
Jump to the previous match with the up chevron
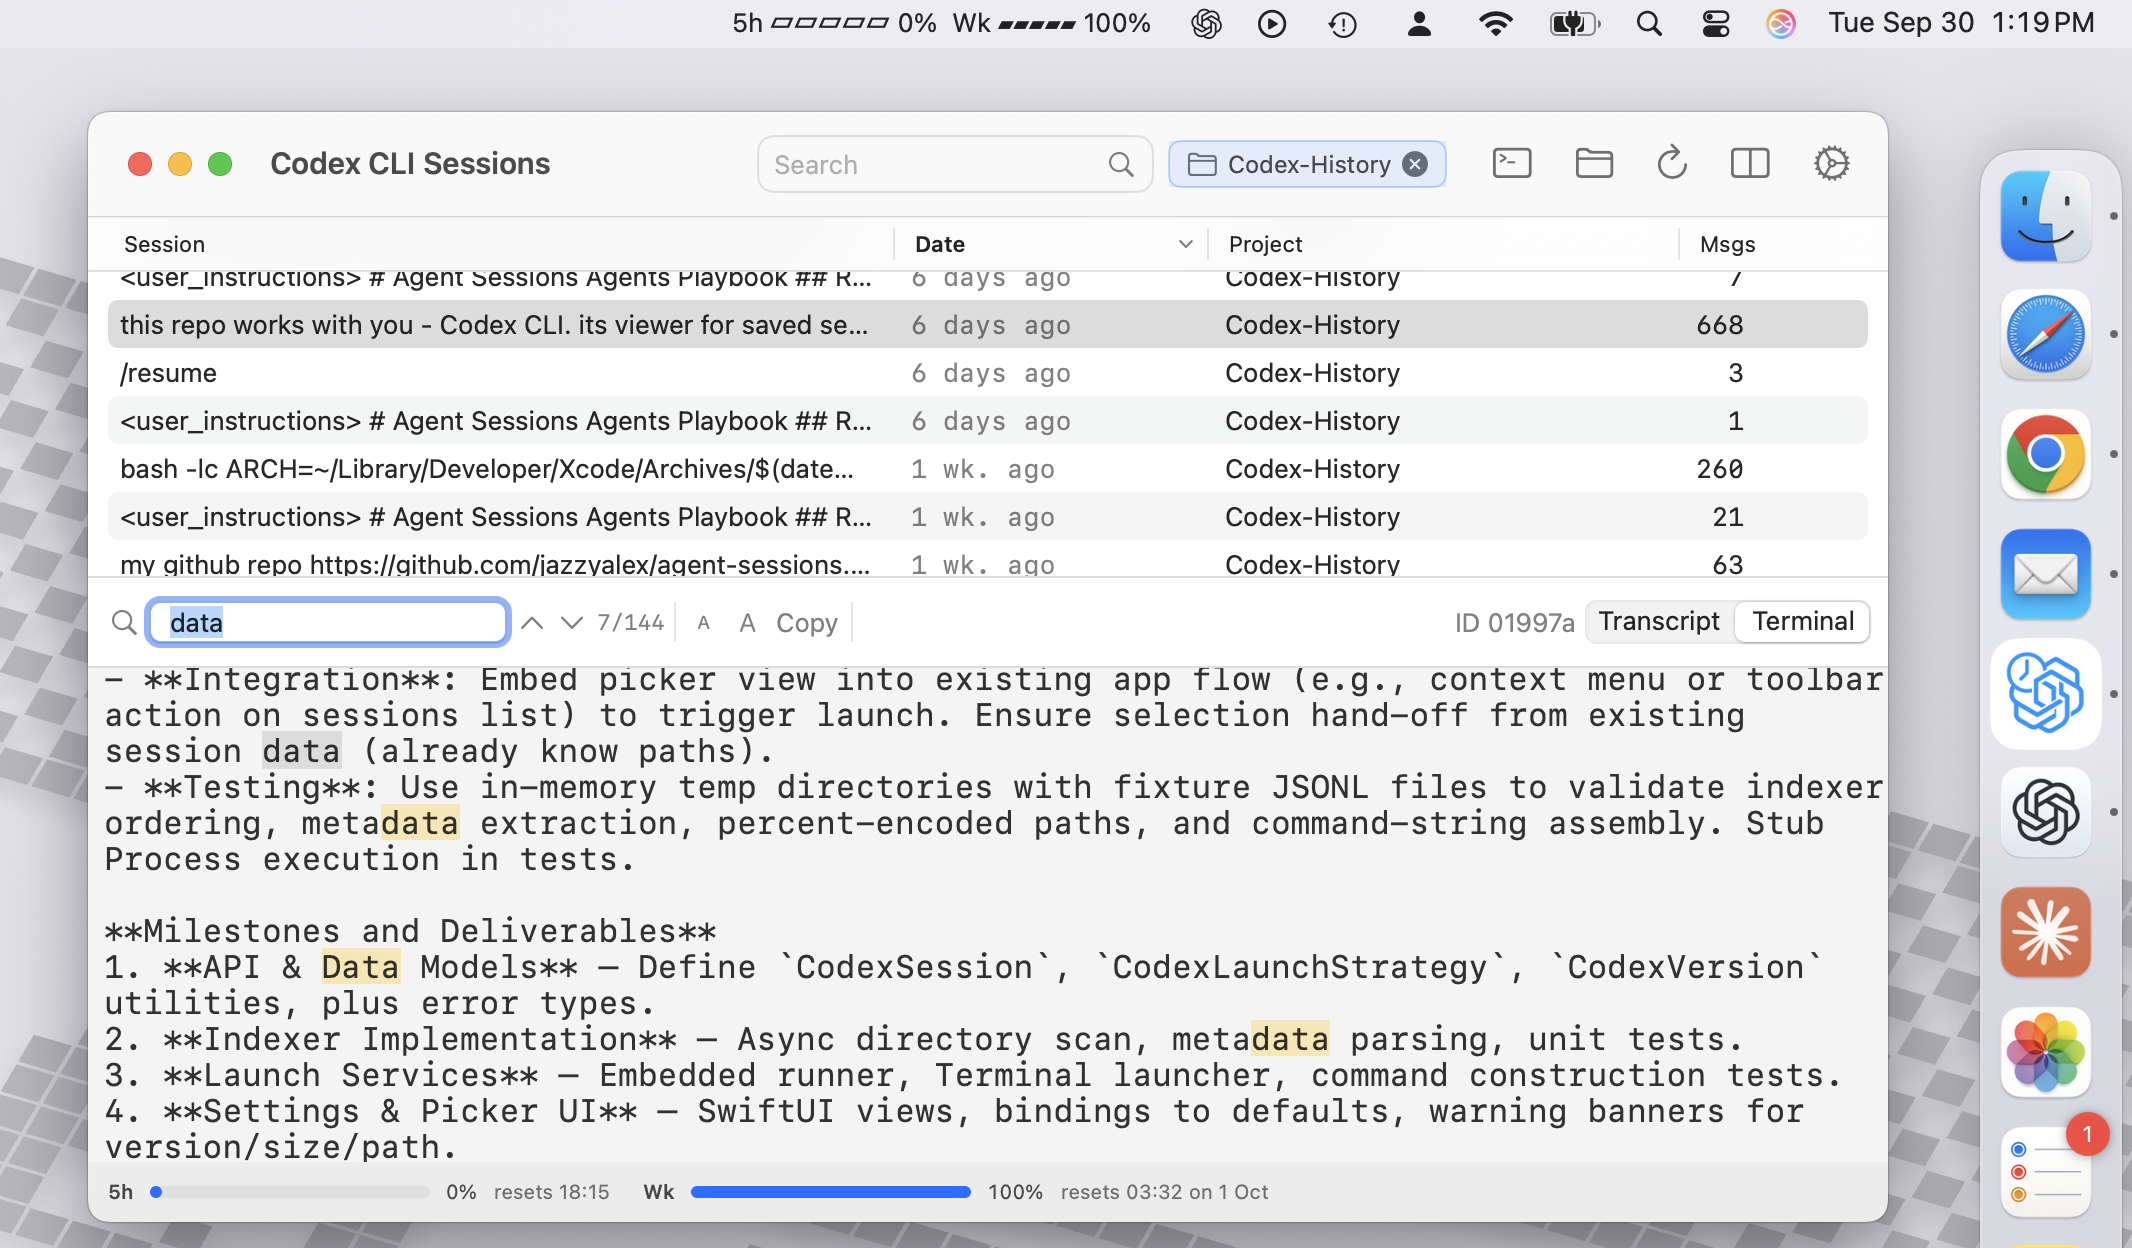pyautogui.click(x=532, y=623)
